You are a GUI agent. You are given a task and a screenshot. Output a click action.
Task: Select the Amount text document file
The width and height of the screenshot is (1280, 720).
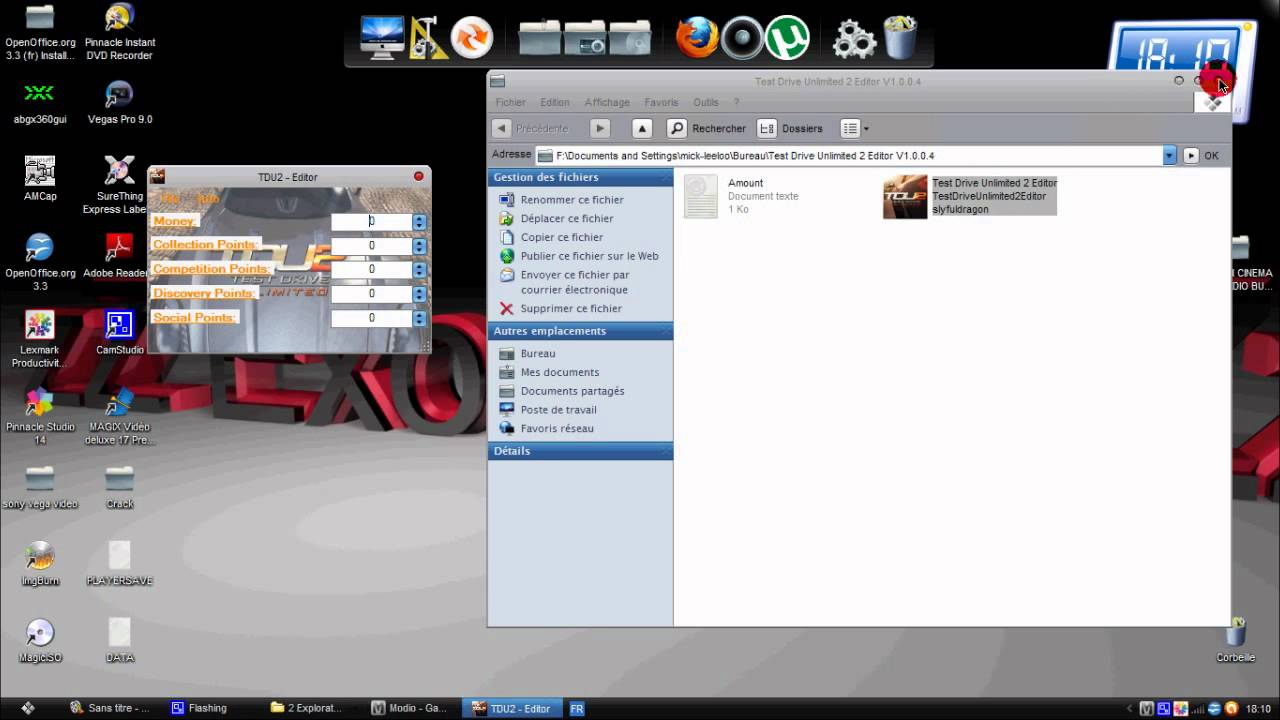742,196
